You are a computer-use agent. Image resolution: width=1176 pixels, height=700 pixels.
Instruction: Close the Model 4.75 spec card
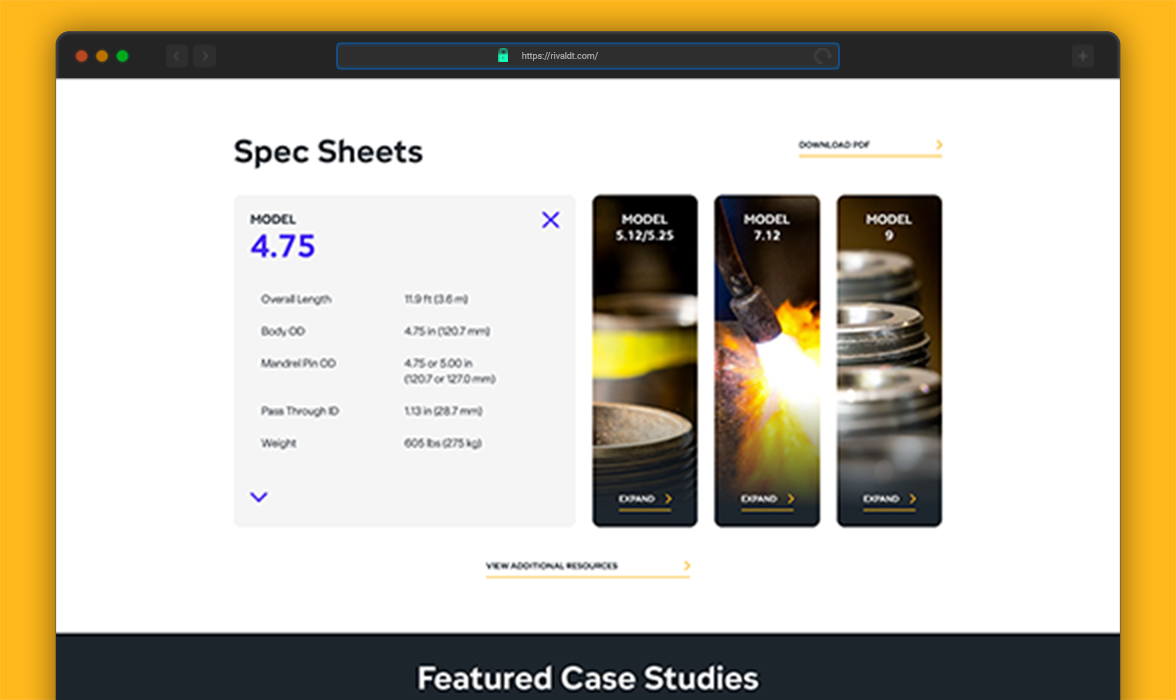tap(550, 220)
